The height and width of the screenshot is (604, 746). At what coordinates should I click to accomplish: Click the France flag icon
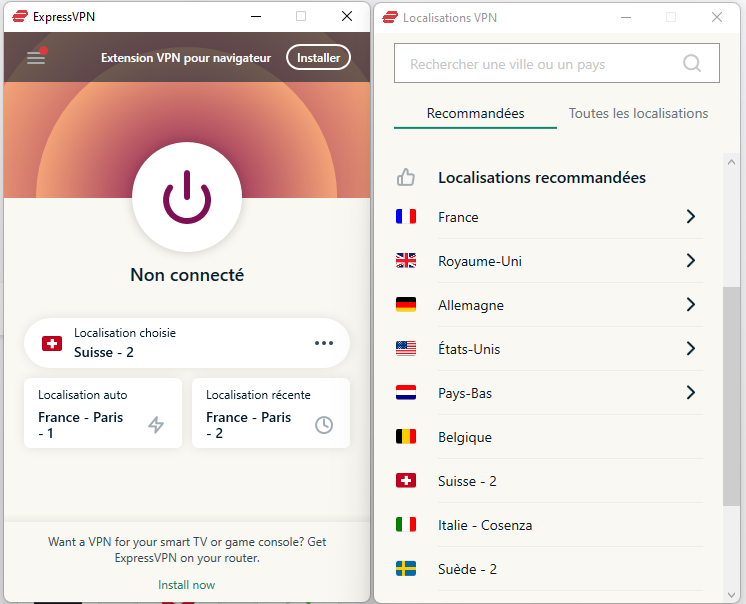pyautogui.click(x=406, y=216)
